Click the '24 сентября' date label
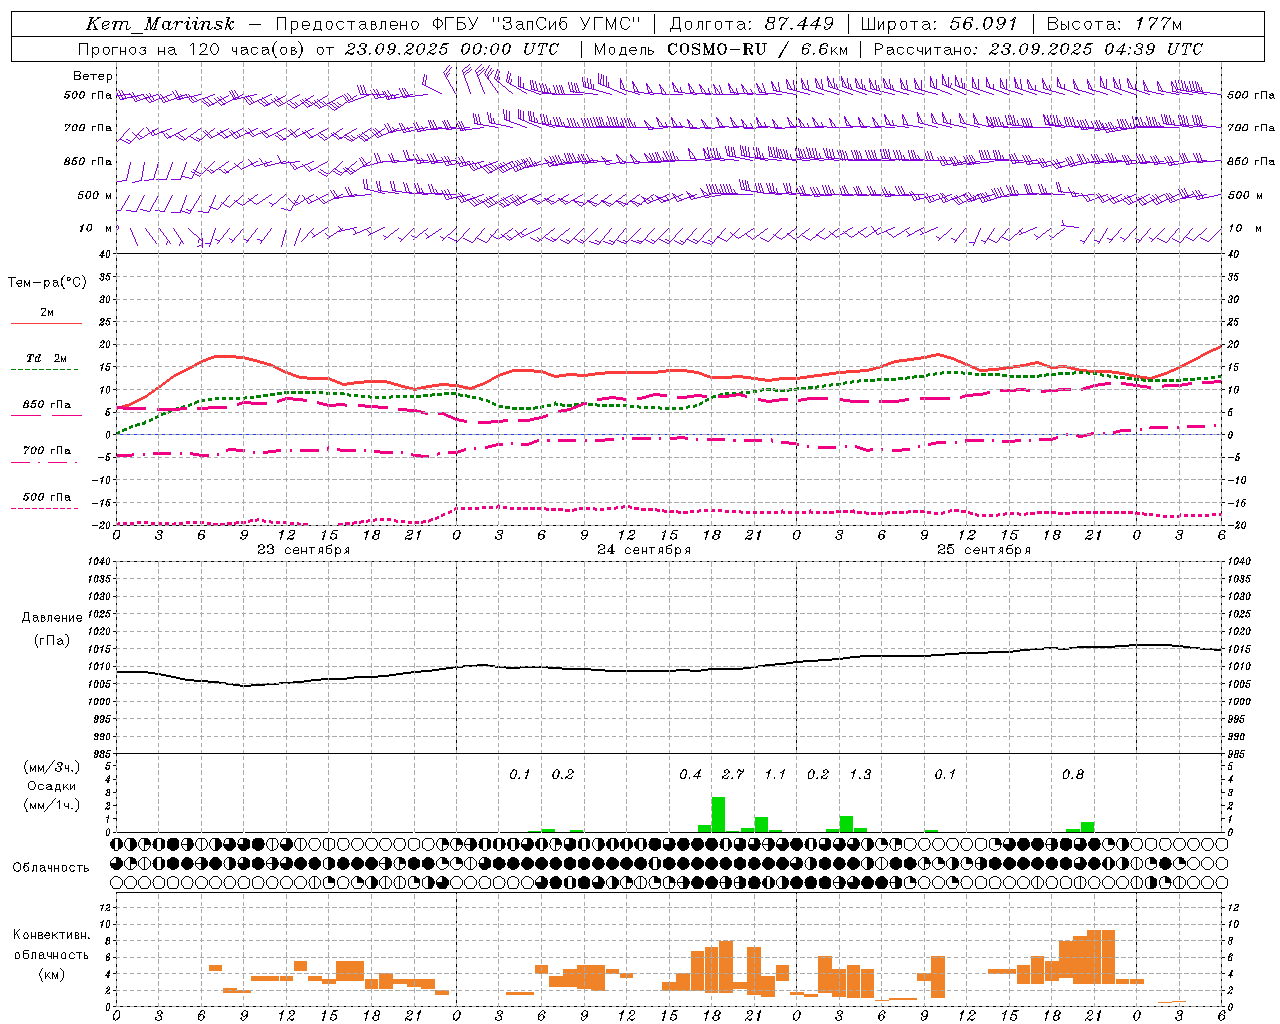This screenshot has width=1280, height=1024. pos(644,550)
